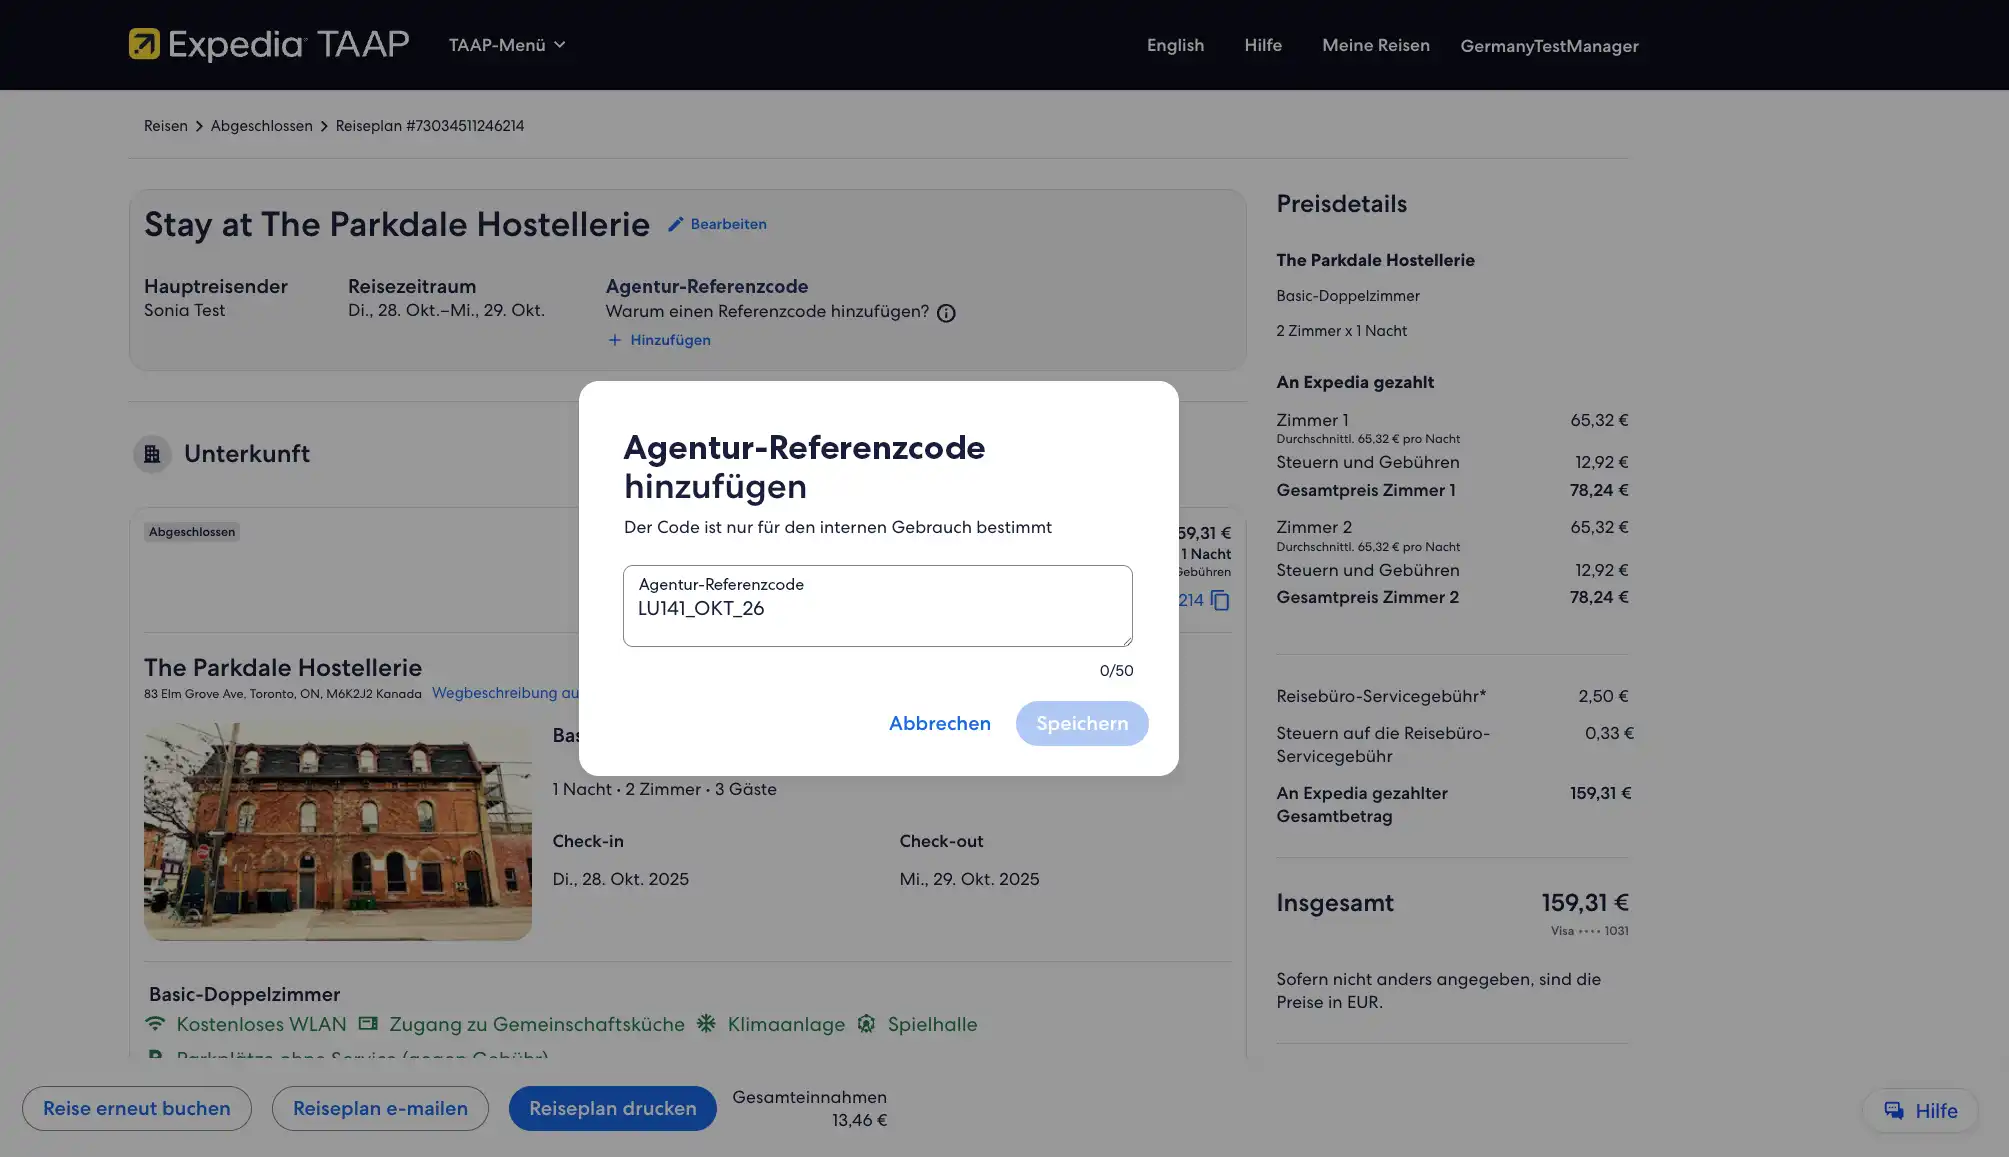Screen dimensions: 2009x1157
Task: Open Hilfe in the top navigation
Action: point(1263,45)
